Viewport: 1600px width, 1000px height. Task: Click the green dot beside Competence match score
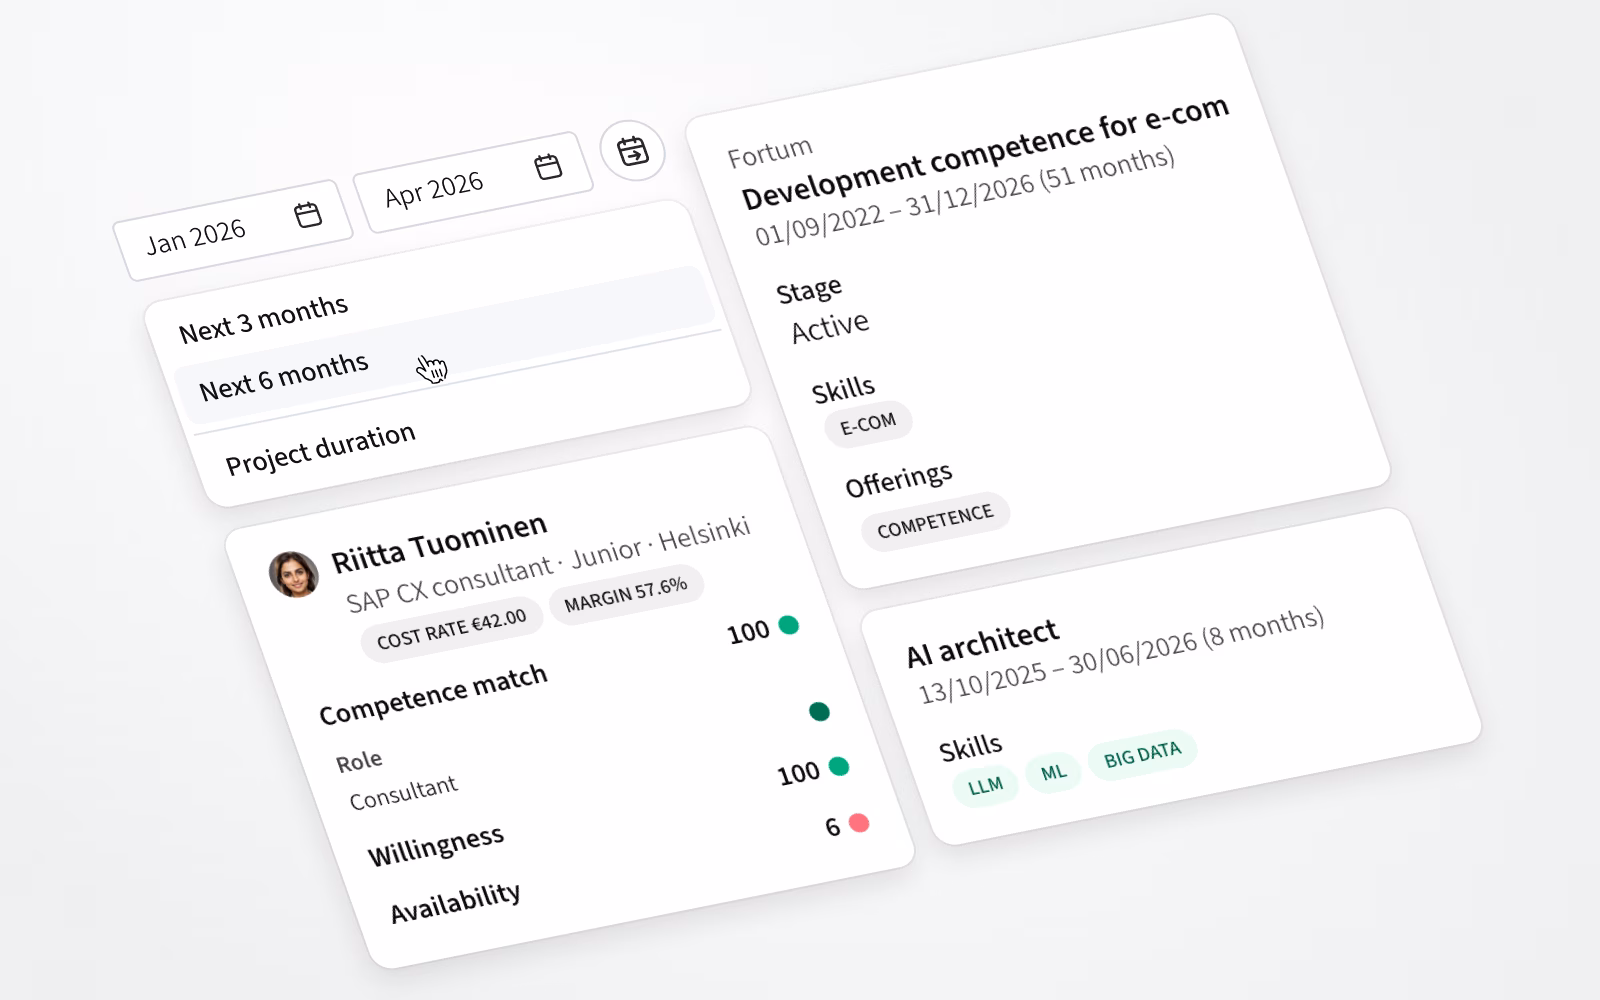786,625
